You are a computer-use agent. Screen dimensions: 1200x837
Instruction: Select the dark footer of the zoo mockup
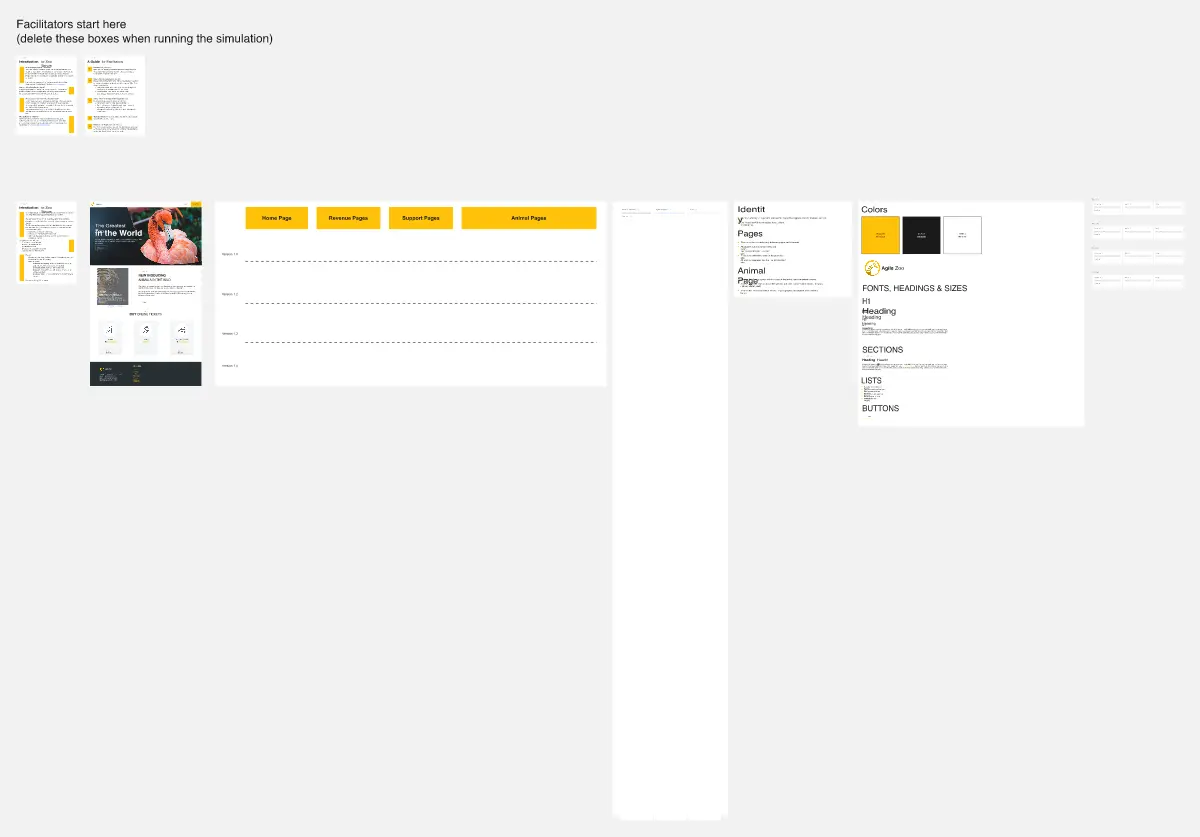pyautogui.click(x=145, y=374)
